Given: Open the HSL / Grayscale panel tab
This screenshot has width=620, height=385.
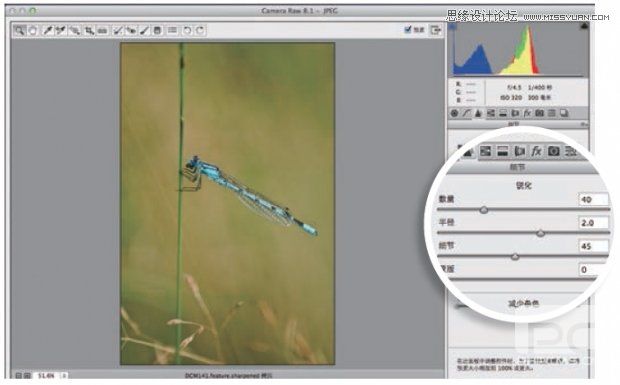Looking at the screenshot, I should pyautogui.click(x=491, y=113).
